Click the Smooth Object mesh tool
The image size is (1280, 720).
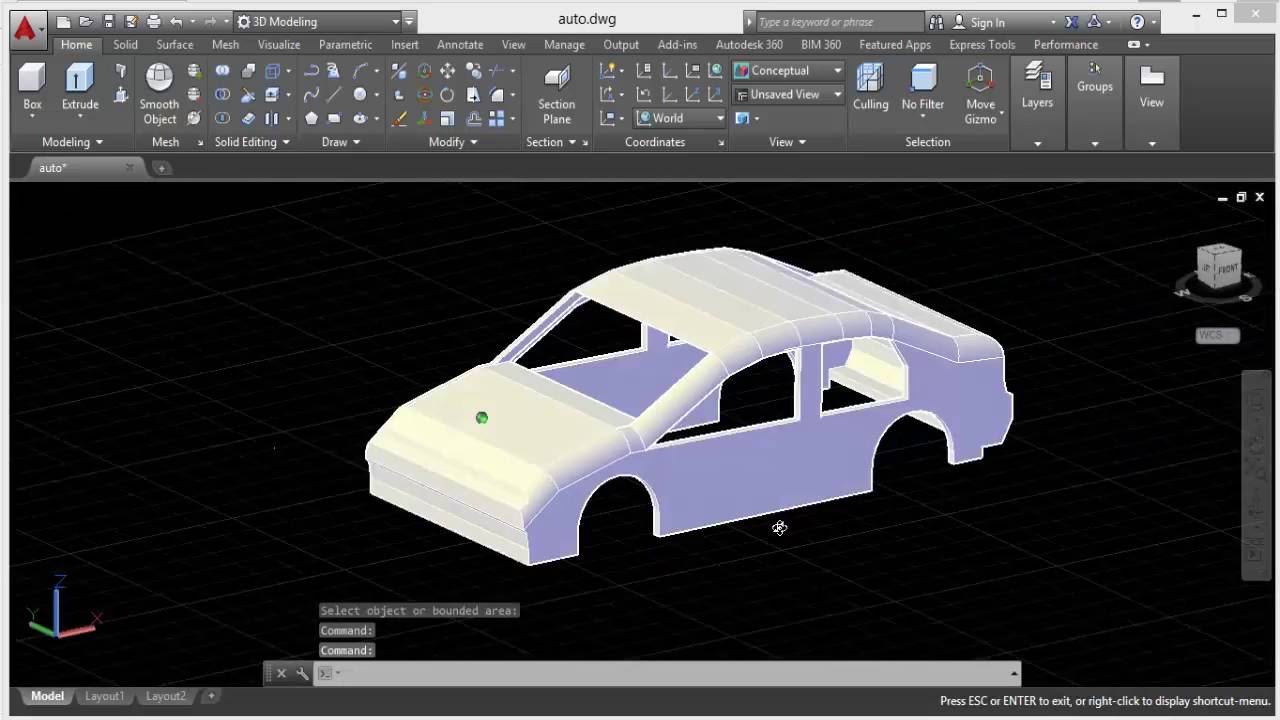click(159, 94)
